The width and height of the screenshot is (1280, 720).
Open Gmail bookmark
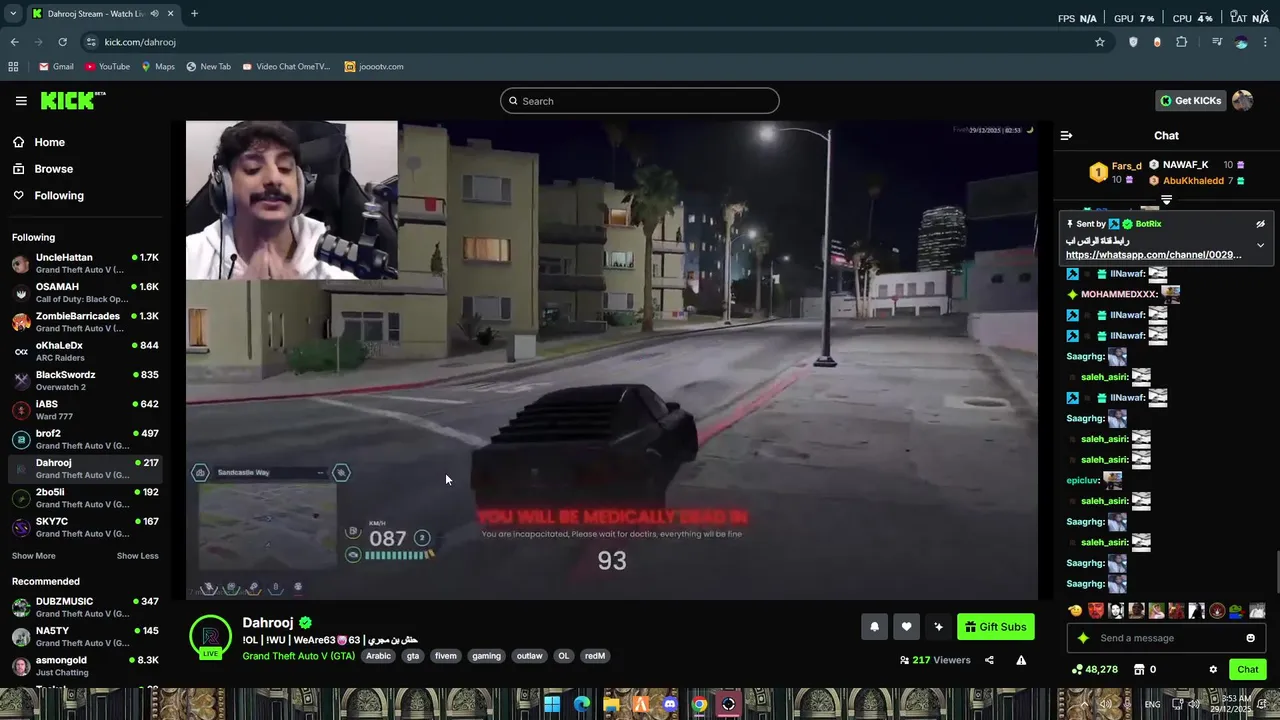pyautogui.click(x=56, y=67)
